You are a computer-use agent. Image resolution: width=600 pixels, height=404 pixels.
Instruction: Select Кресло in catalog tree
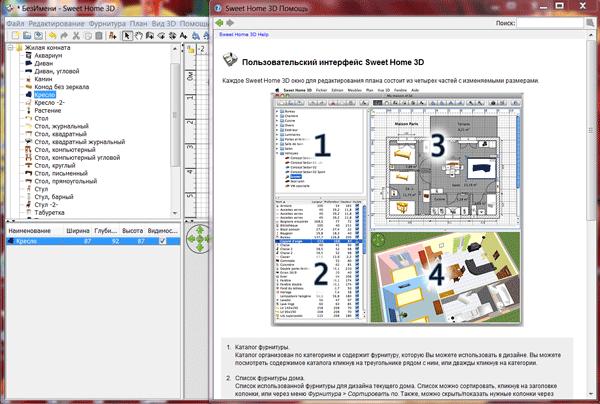click(45, 95)
